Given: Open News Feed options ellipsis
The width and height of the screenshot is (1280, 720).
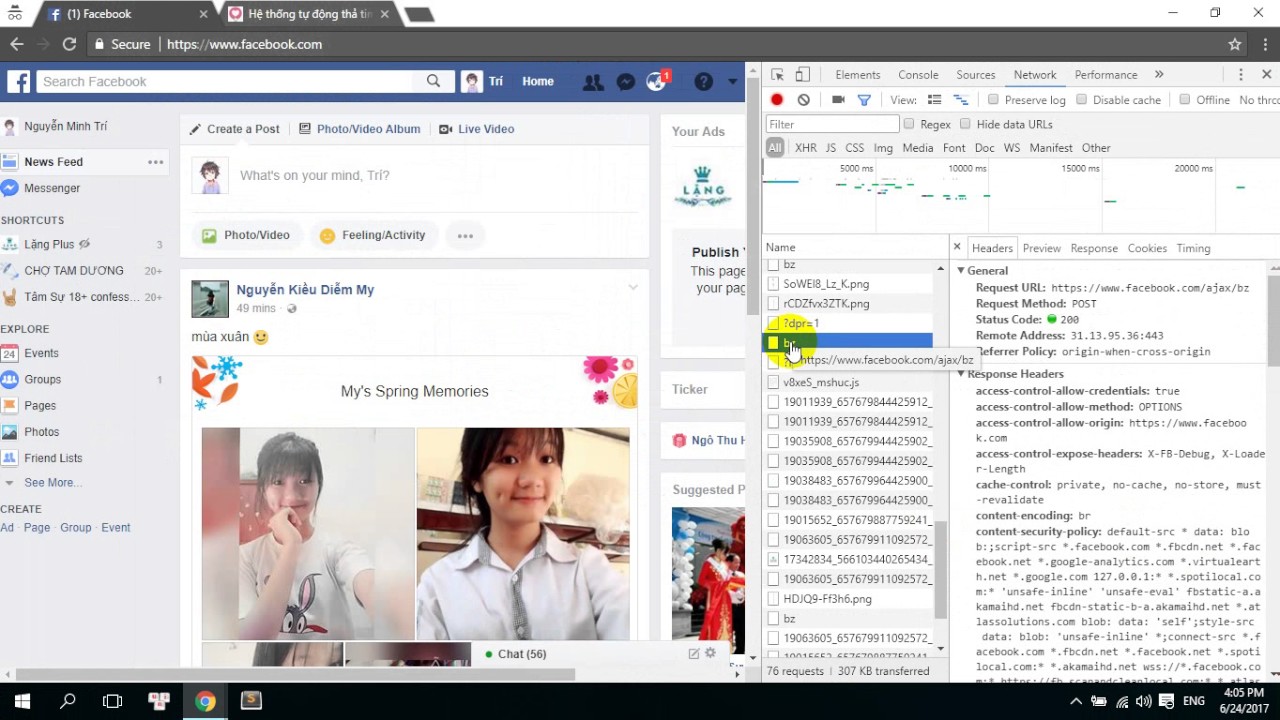Looking at the screenshot, I should coord(156,162).
